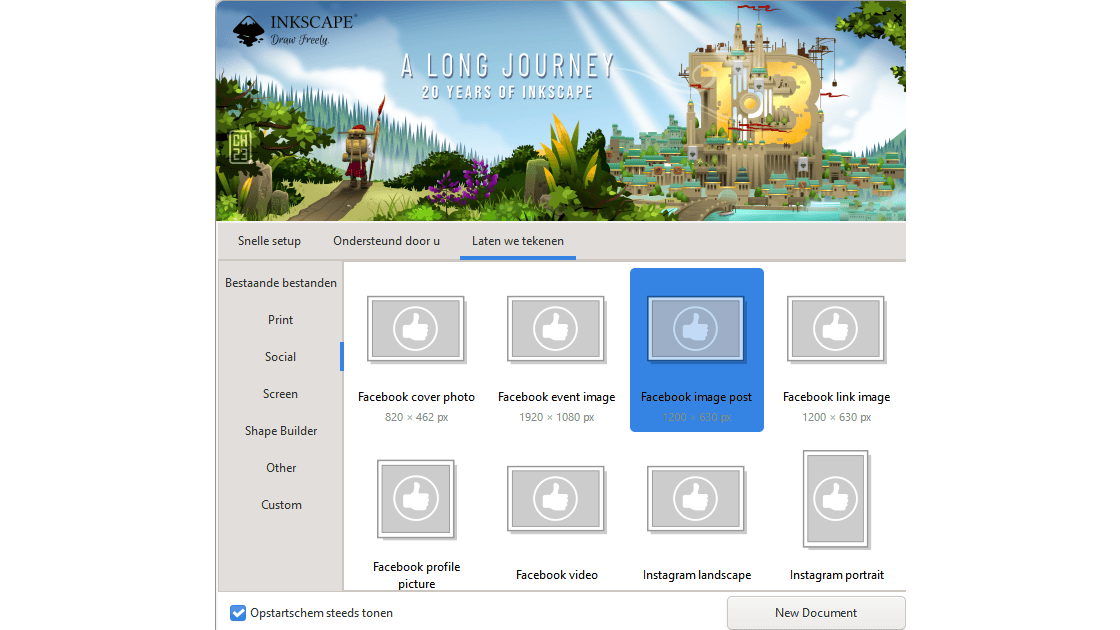Close the welcome dialog with the X
1120x630 pixels.
(x=897, y=18)
